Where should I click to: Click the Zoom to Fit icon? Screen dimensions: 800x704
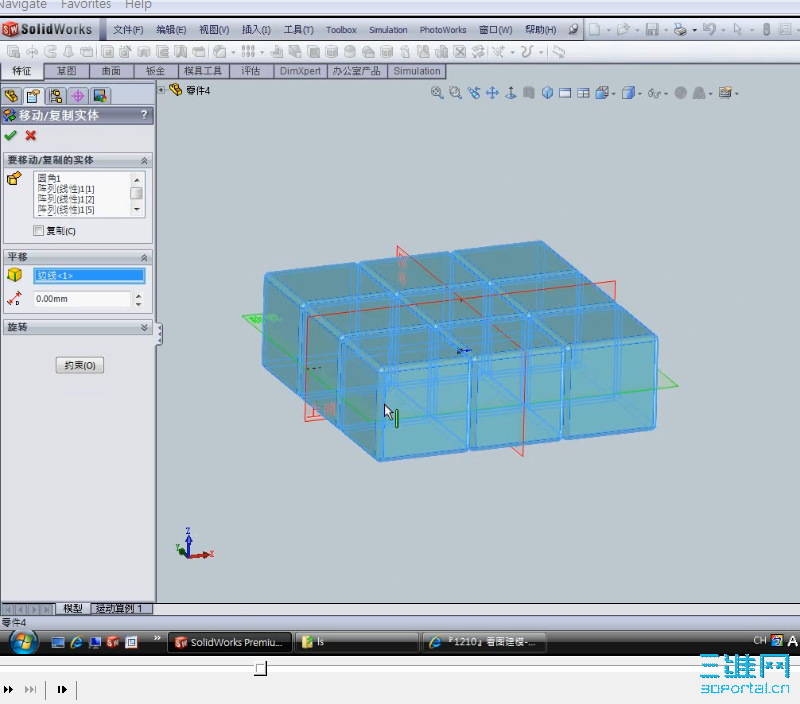437,93
